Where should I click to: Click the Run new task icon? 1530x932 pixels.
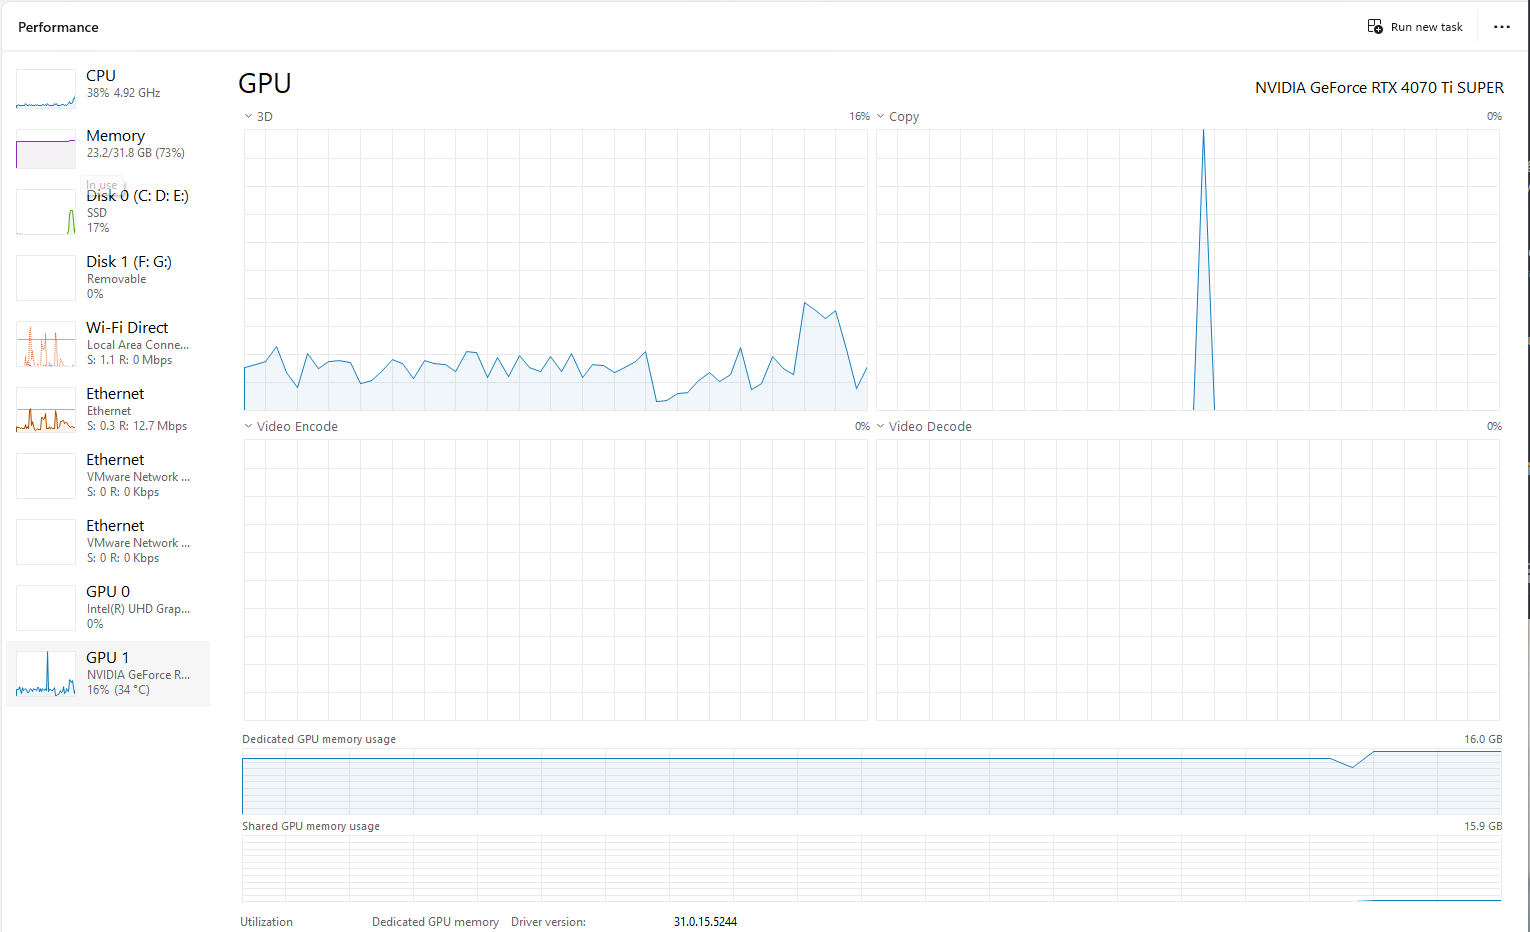click(x=1375, y=27)
